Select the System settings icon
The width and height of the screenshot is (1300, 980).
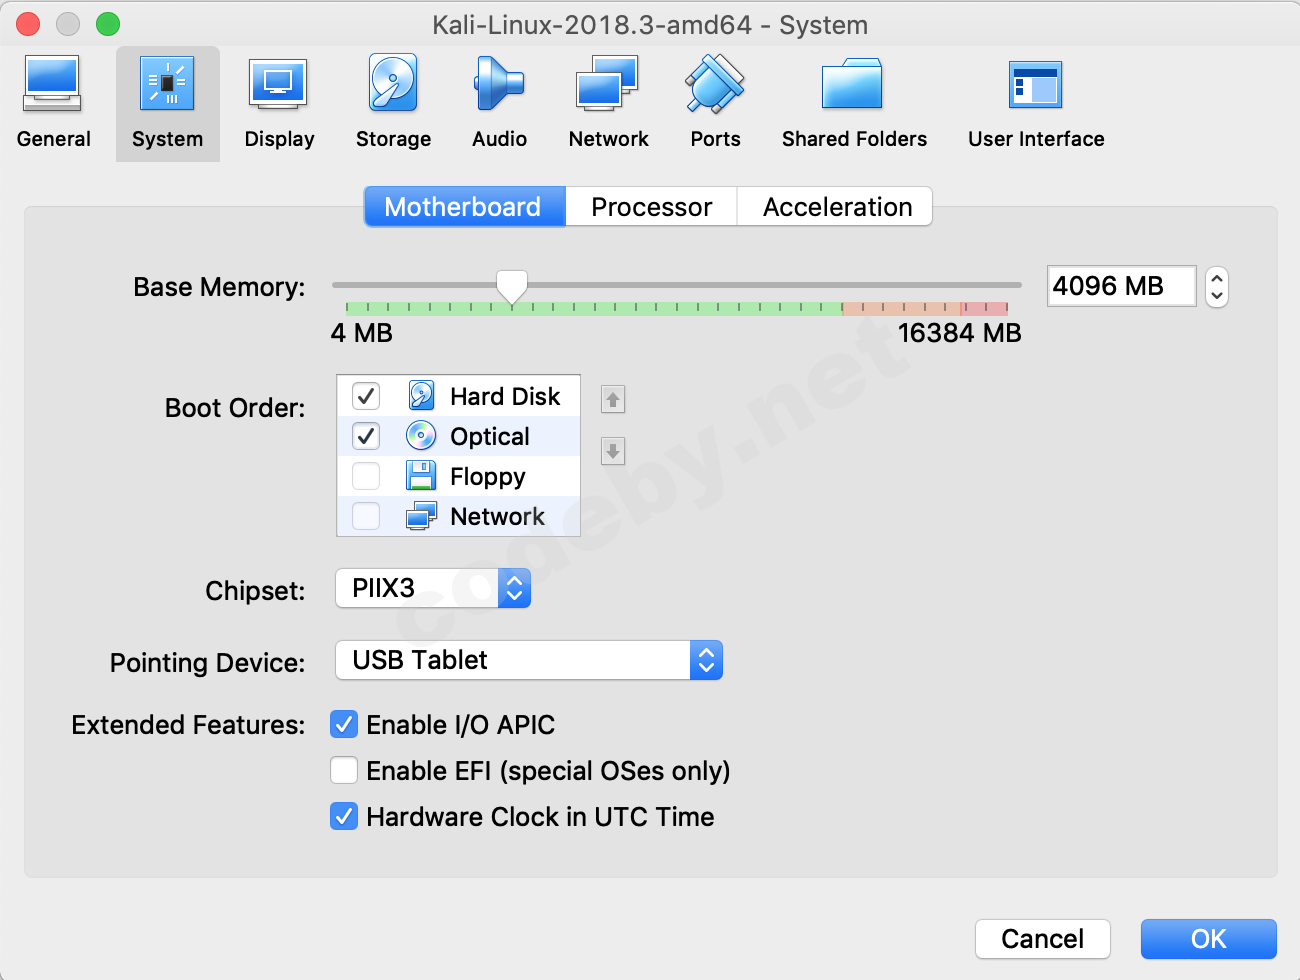pos(167,84)
